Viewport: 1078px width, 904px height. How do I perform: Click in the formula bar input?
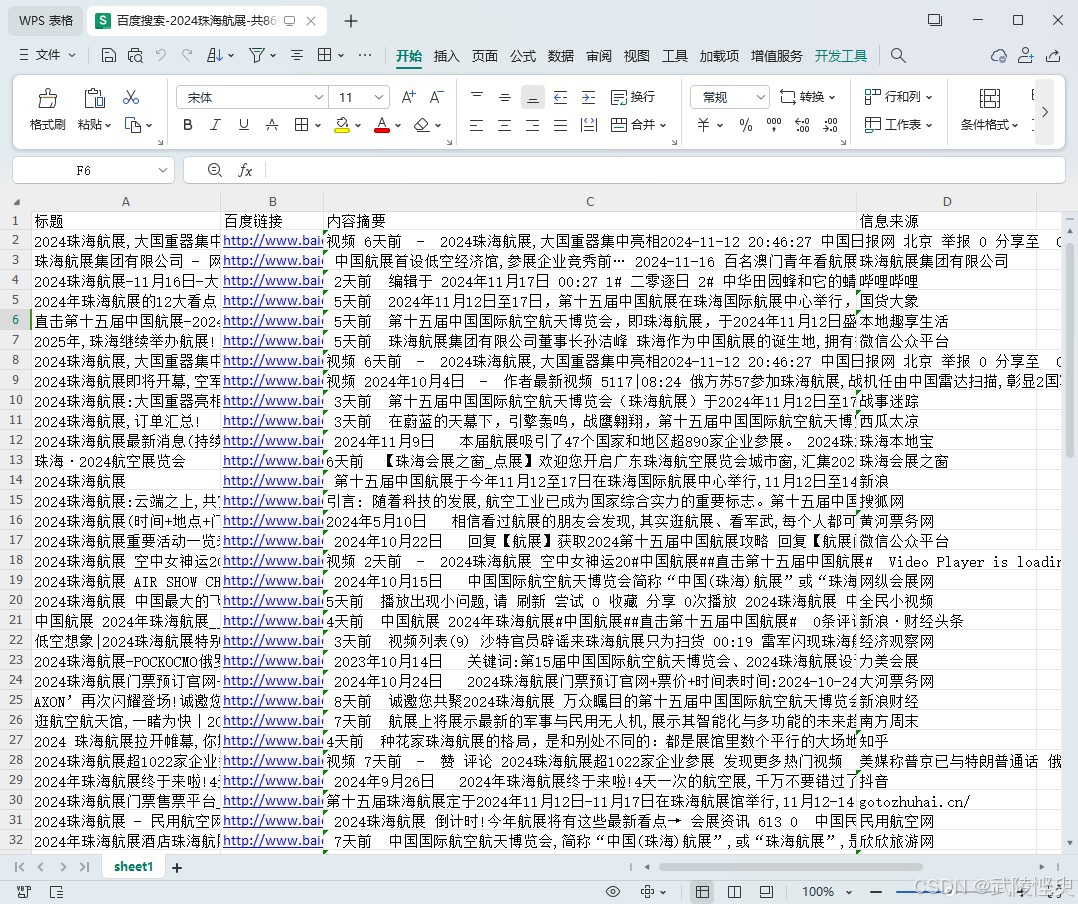pyautogui.click(x=663, y=170)
